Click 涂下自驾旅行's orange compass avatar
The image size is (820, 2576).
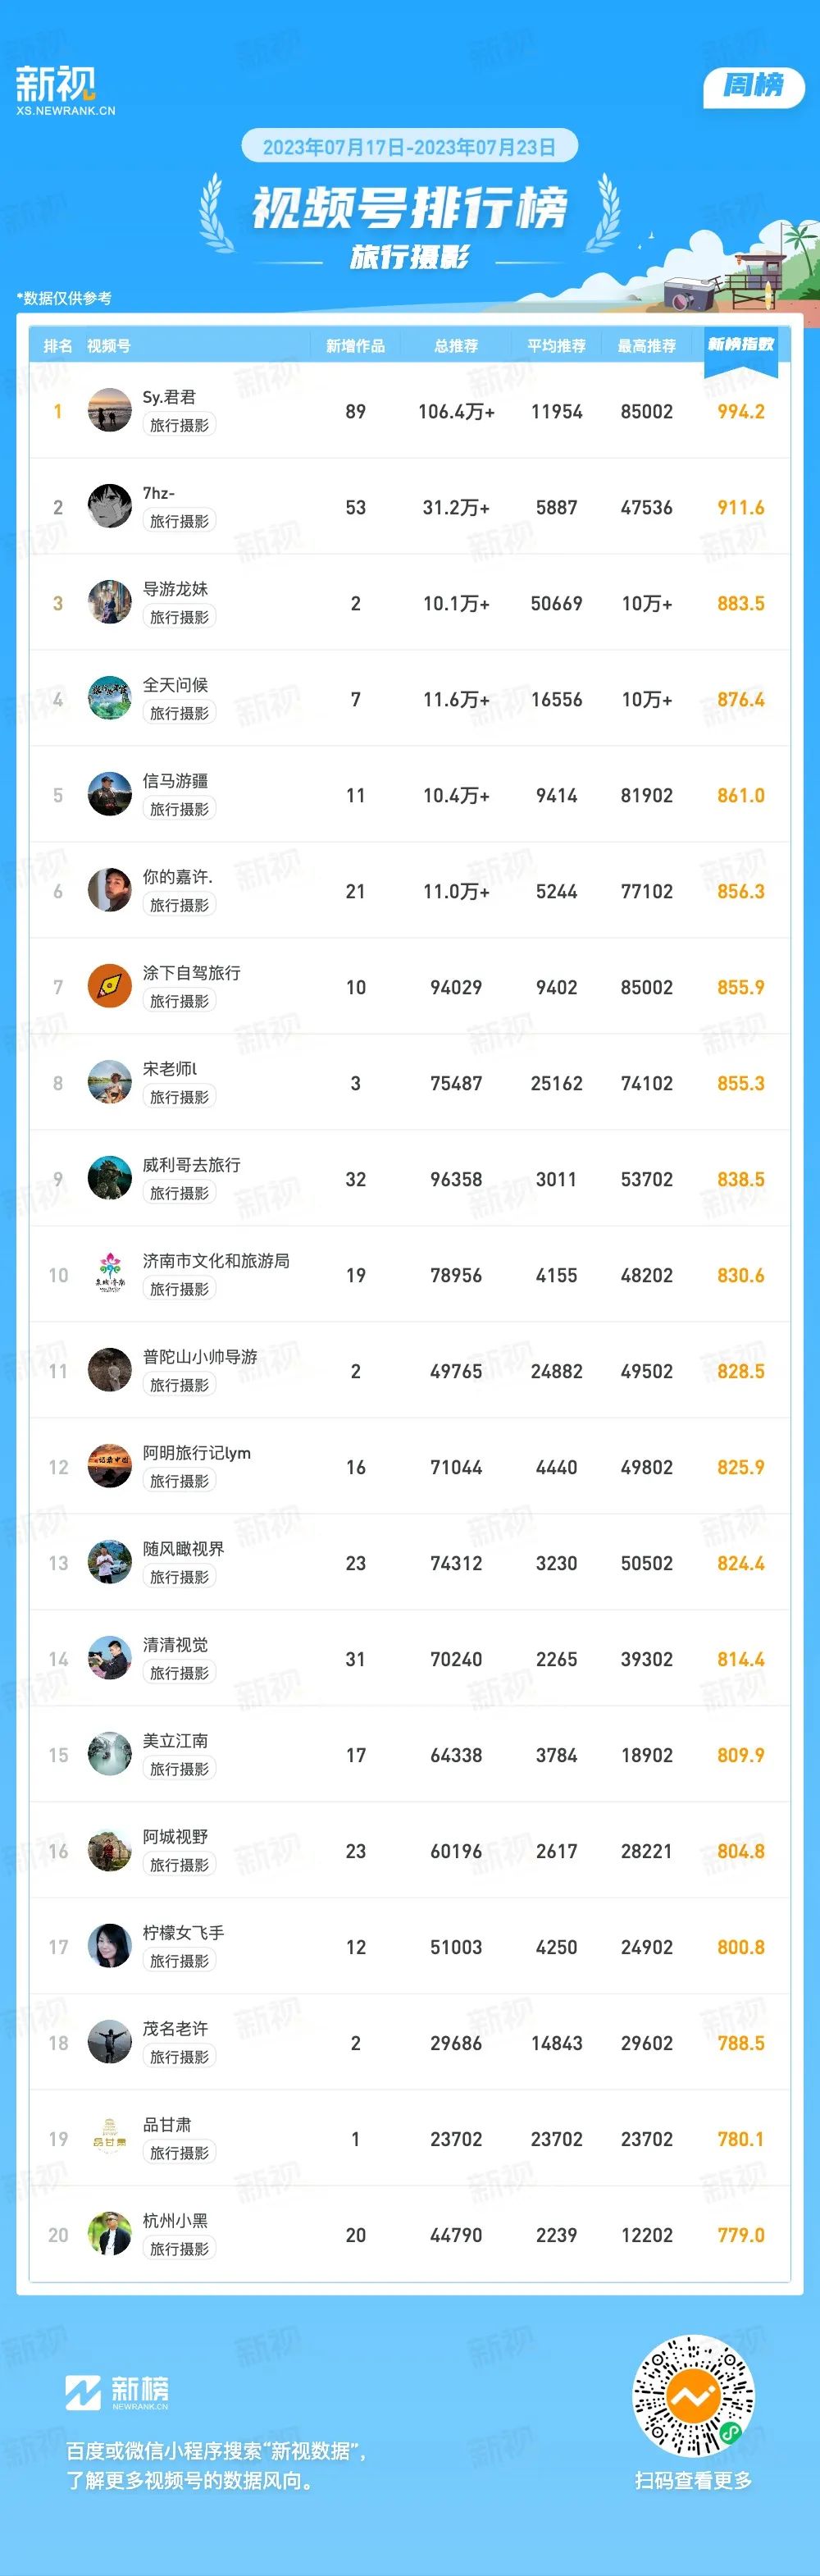point(110,986)
